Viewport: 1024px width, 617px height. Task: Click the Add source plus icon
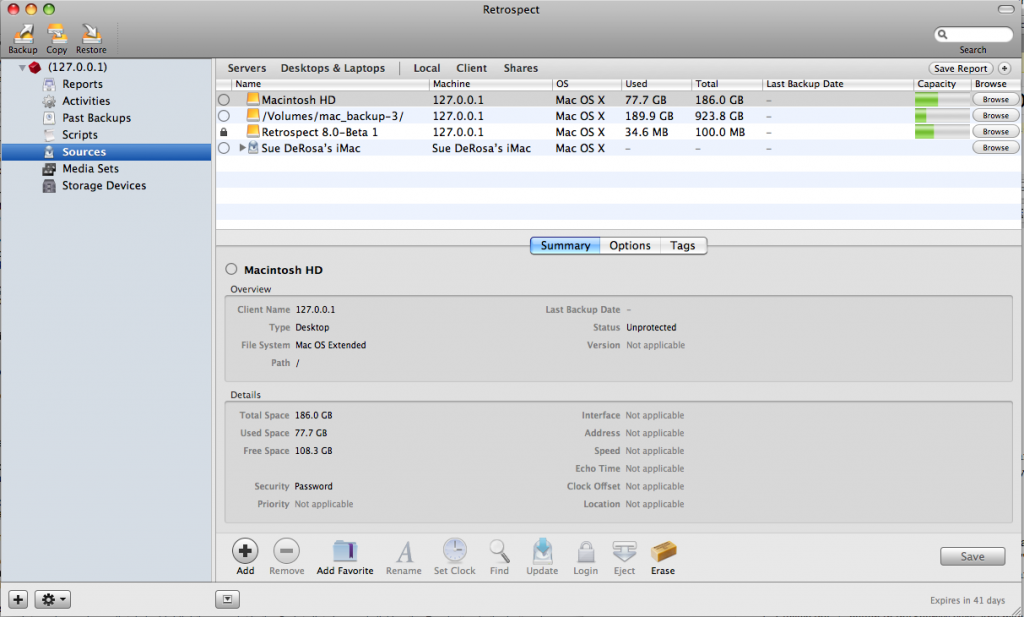coord(245,551)
